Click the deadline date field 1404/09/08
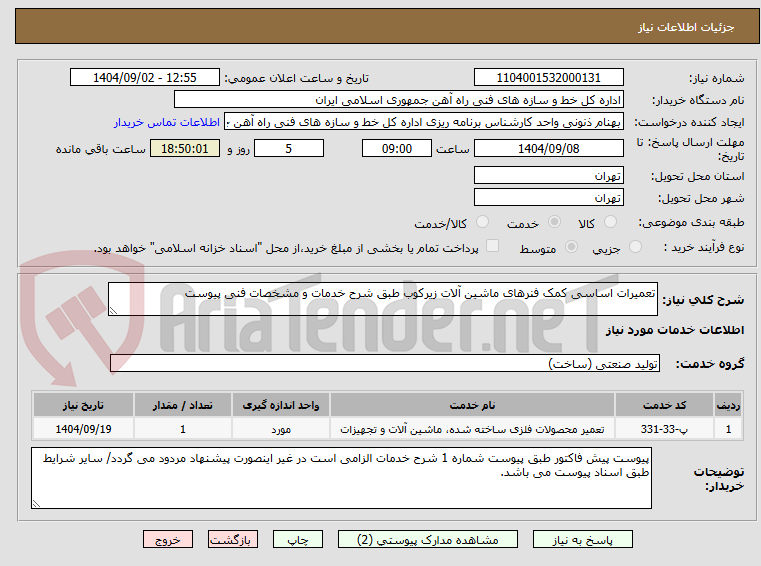This screenshot has height=566, width=761. tap(548, 148)
